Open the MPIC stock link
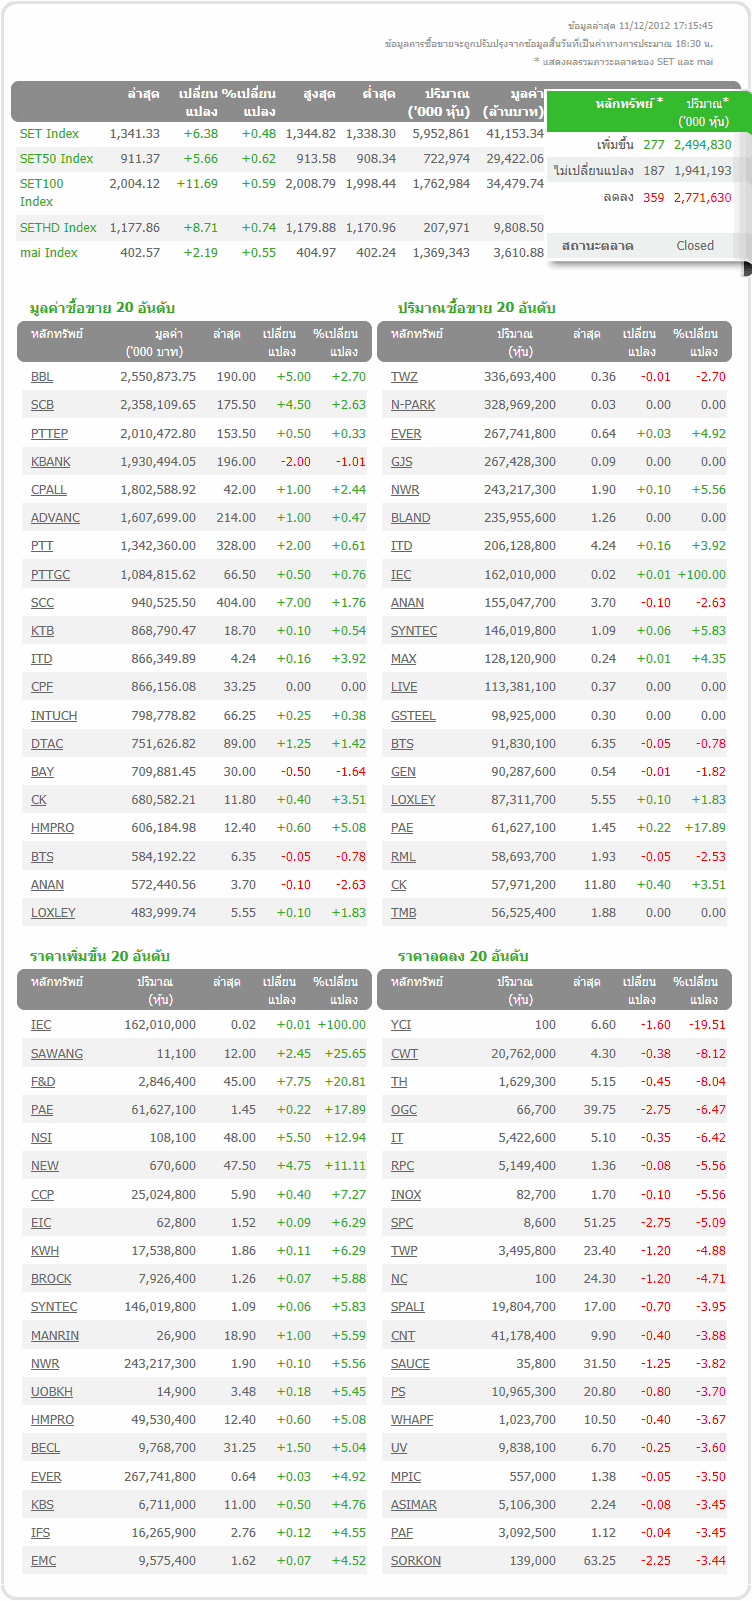The width and height of the screenshot is (752, 1601). [406, 1476]
